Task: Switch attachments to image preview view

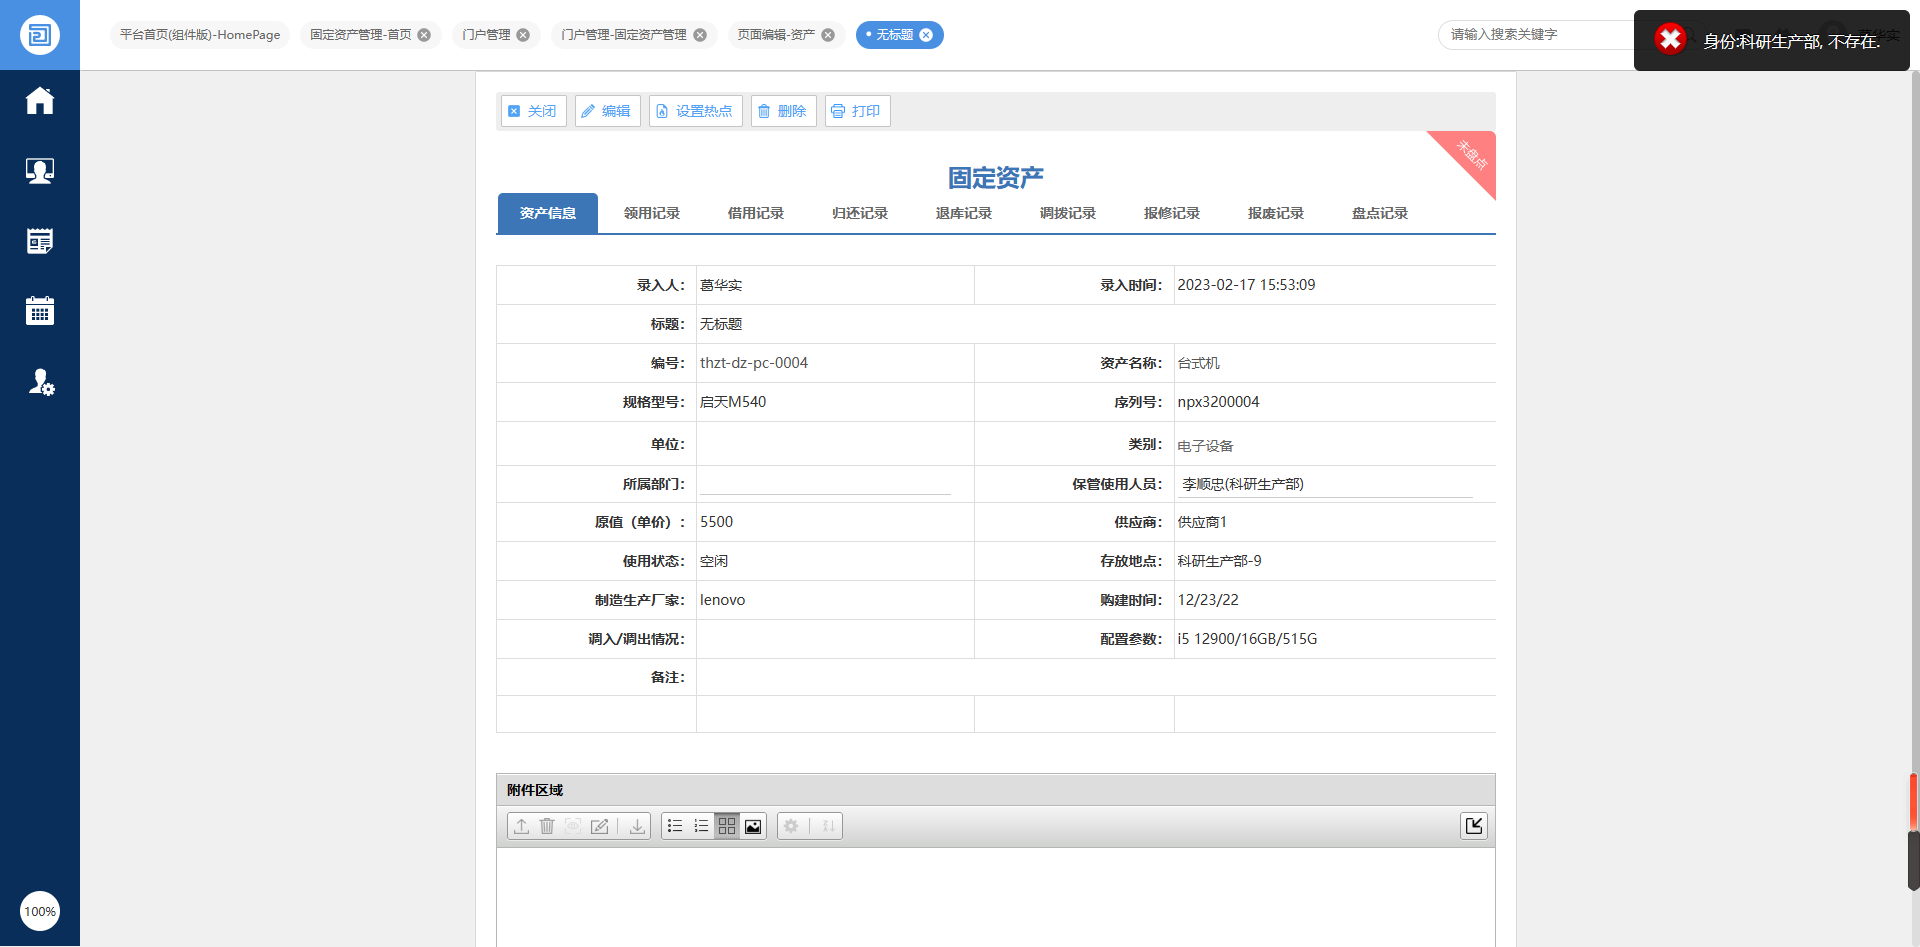Action: click(753, 826)
